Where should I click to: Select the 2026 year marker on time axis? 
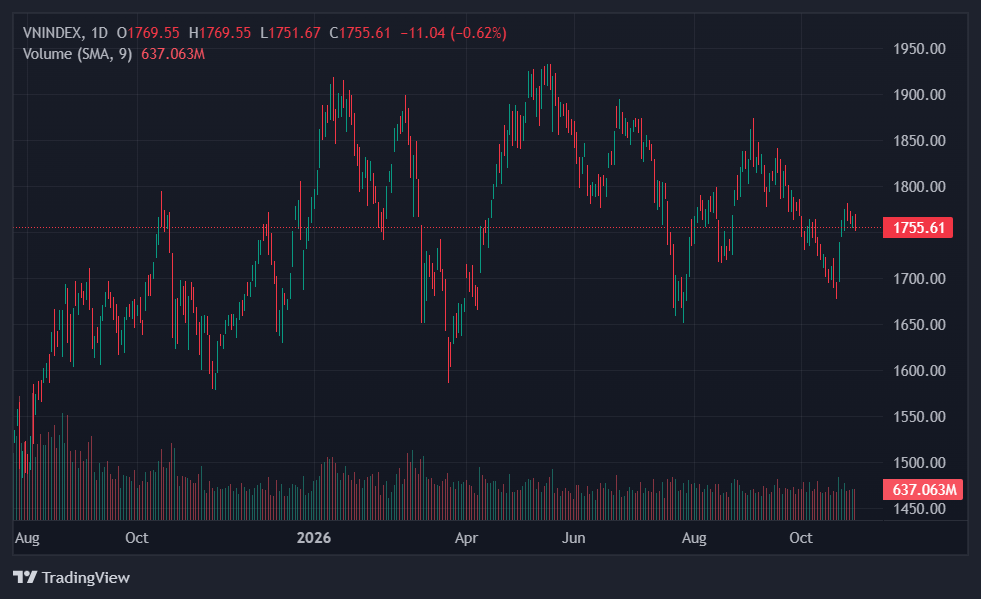(313, 538)
